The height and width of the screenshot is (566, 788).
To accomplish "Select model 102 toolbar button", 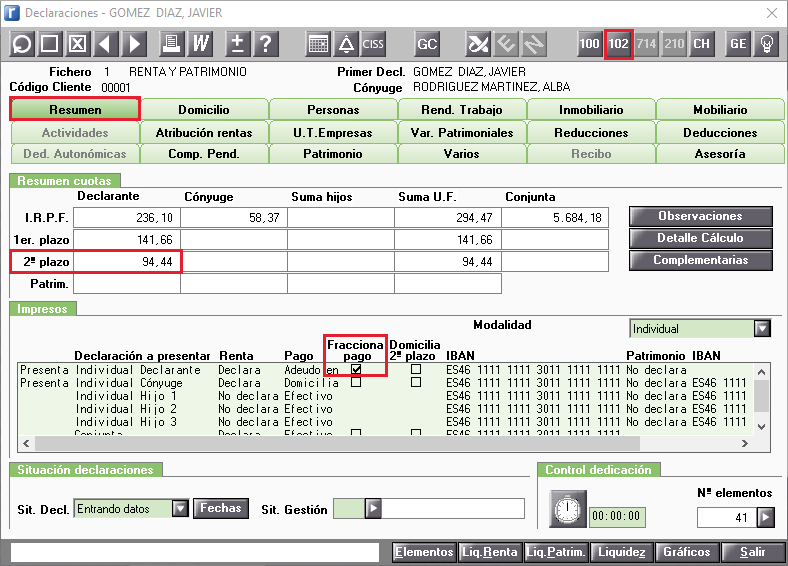I will (x=619, y=44).
